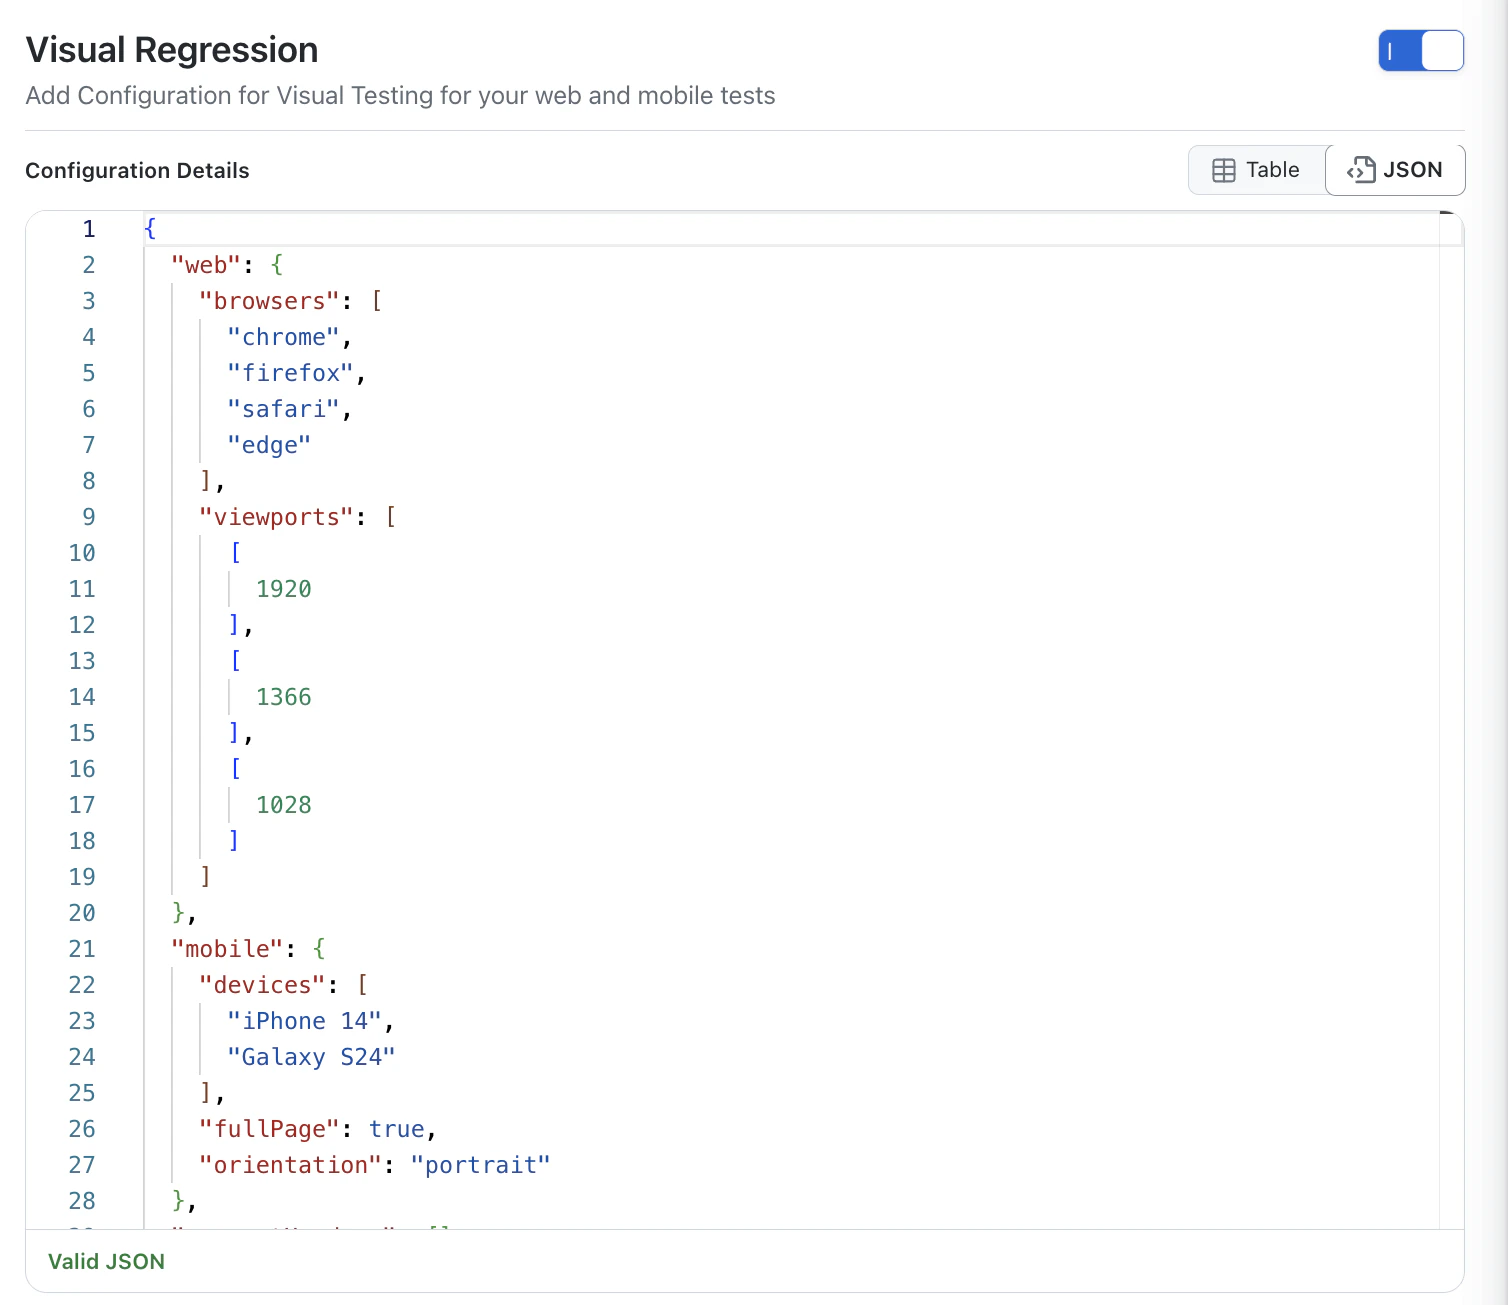
Task: Switch to the JSON view tab
Action: (x=1395, y=170)
